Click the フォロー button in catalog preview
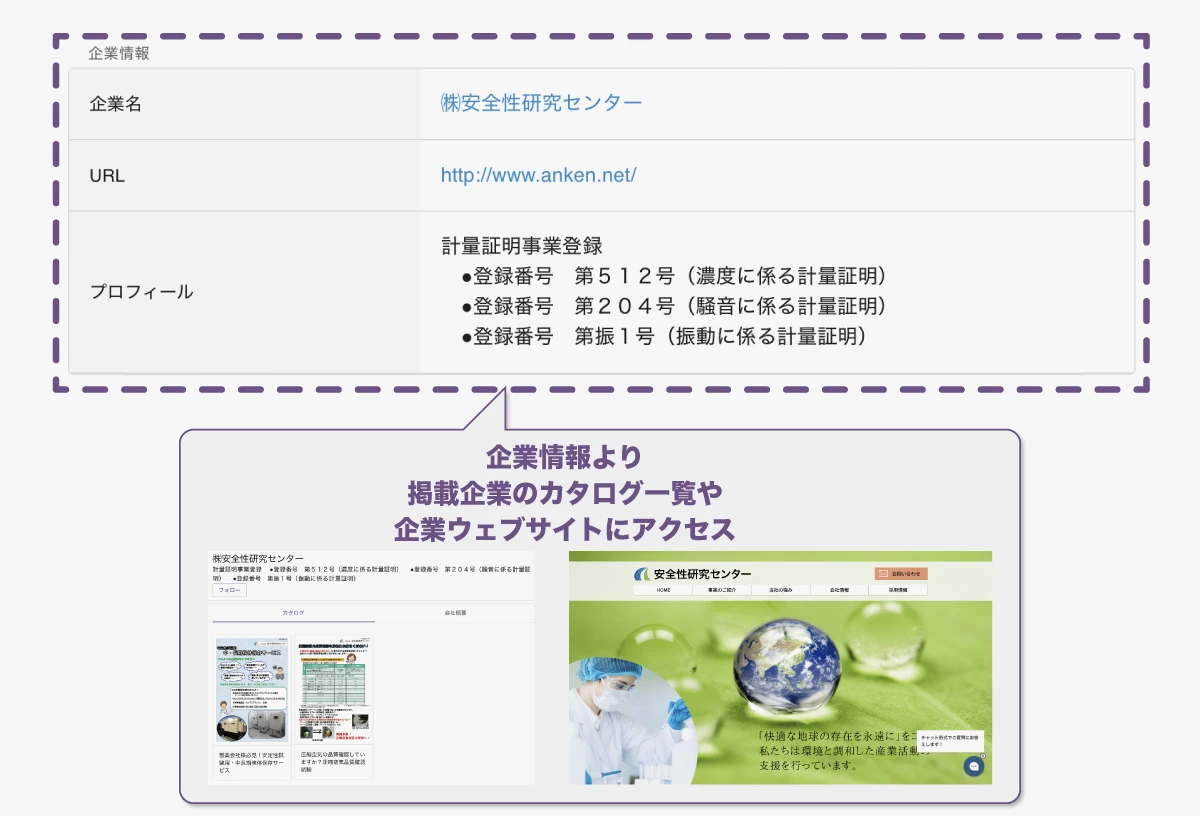The height and width of the screenshot is (816, 1200). pos(230,591)
